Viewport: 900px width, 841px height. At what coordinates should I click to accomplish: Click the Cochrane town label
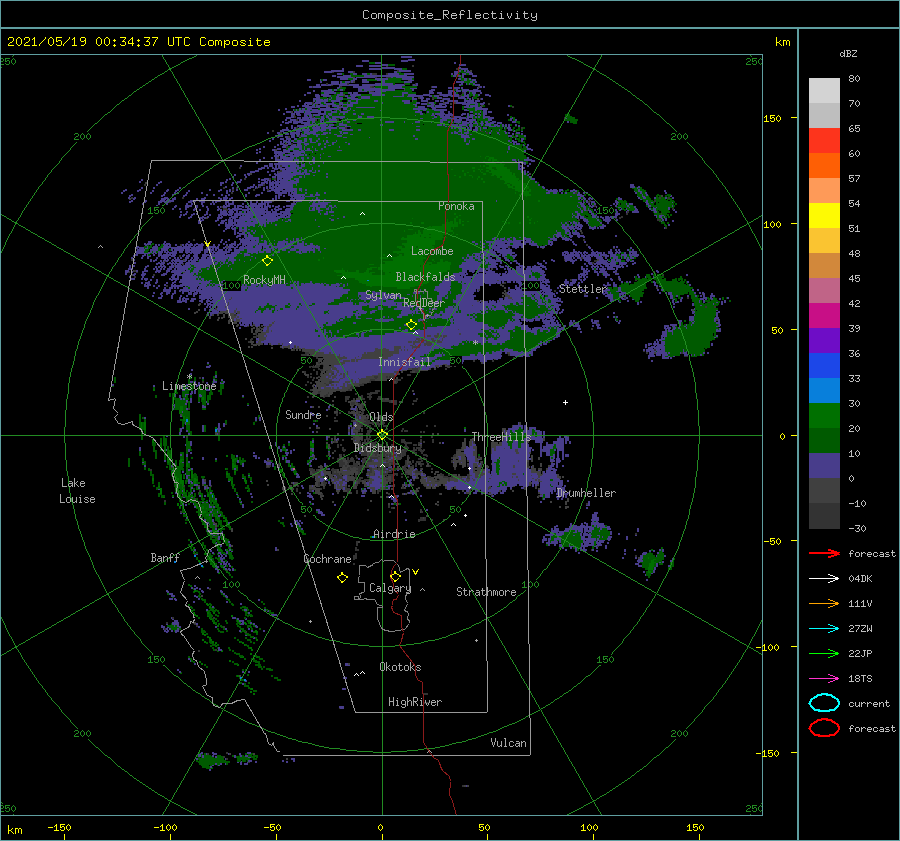point(327,559)
